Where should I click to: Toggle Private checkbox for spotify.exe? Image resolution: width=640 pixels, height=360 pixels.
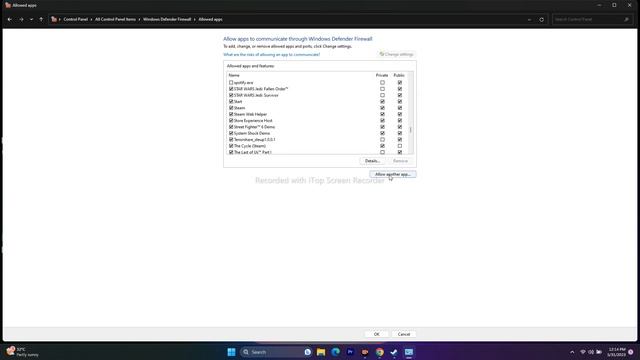(x=382, y=82)
